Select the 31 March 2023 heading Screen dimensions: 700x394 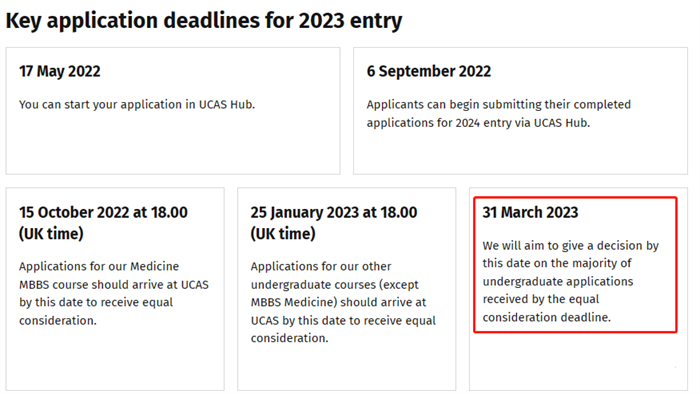click(x=530, y=212)
